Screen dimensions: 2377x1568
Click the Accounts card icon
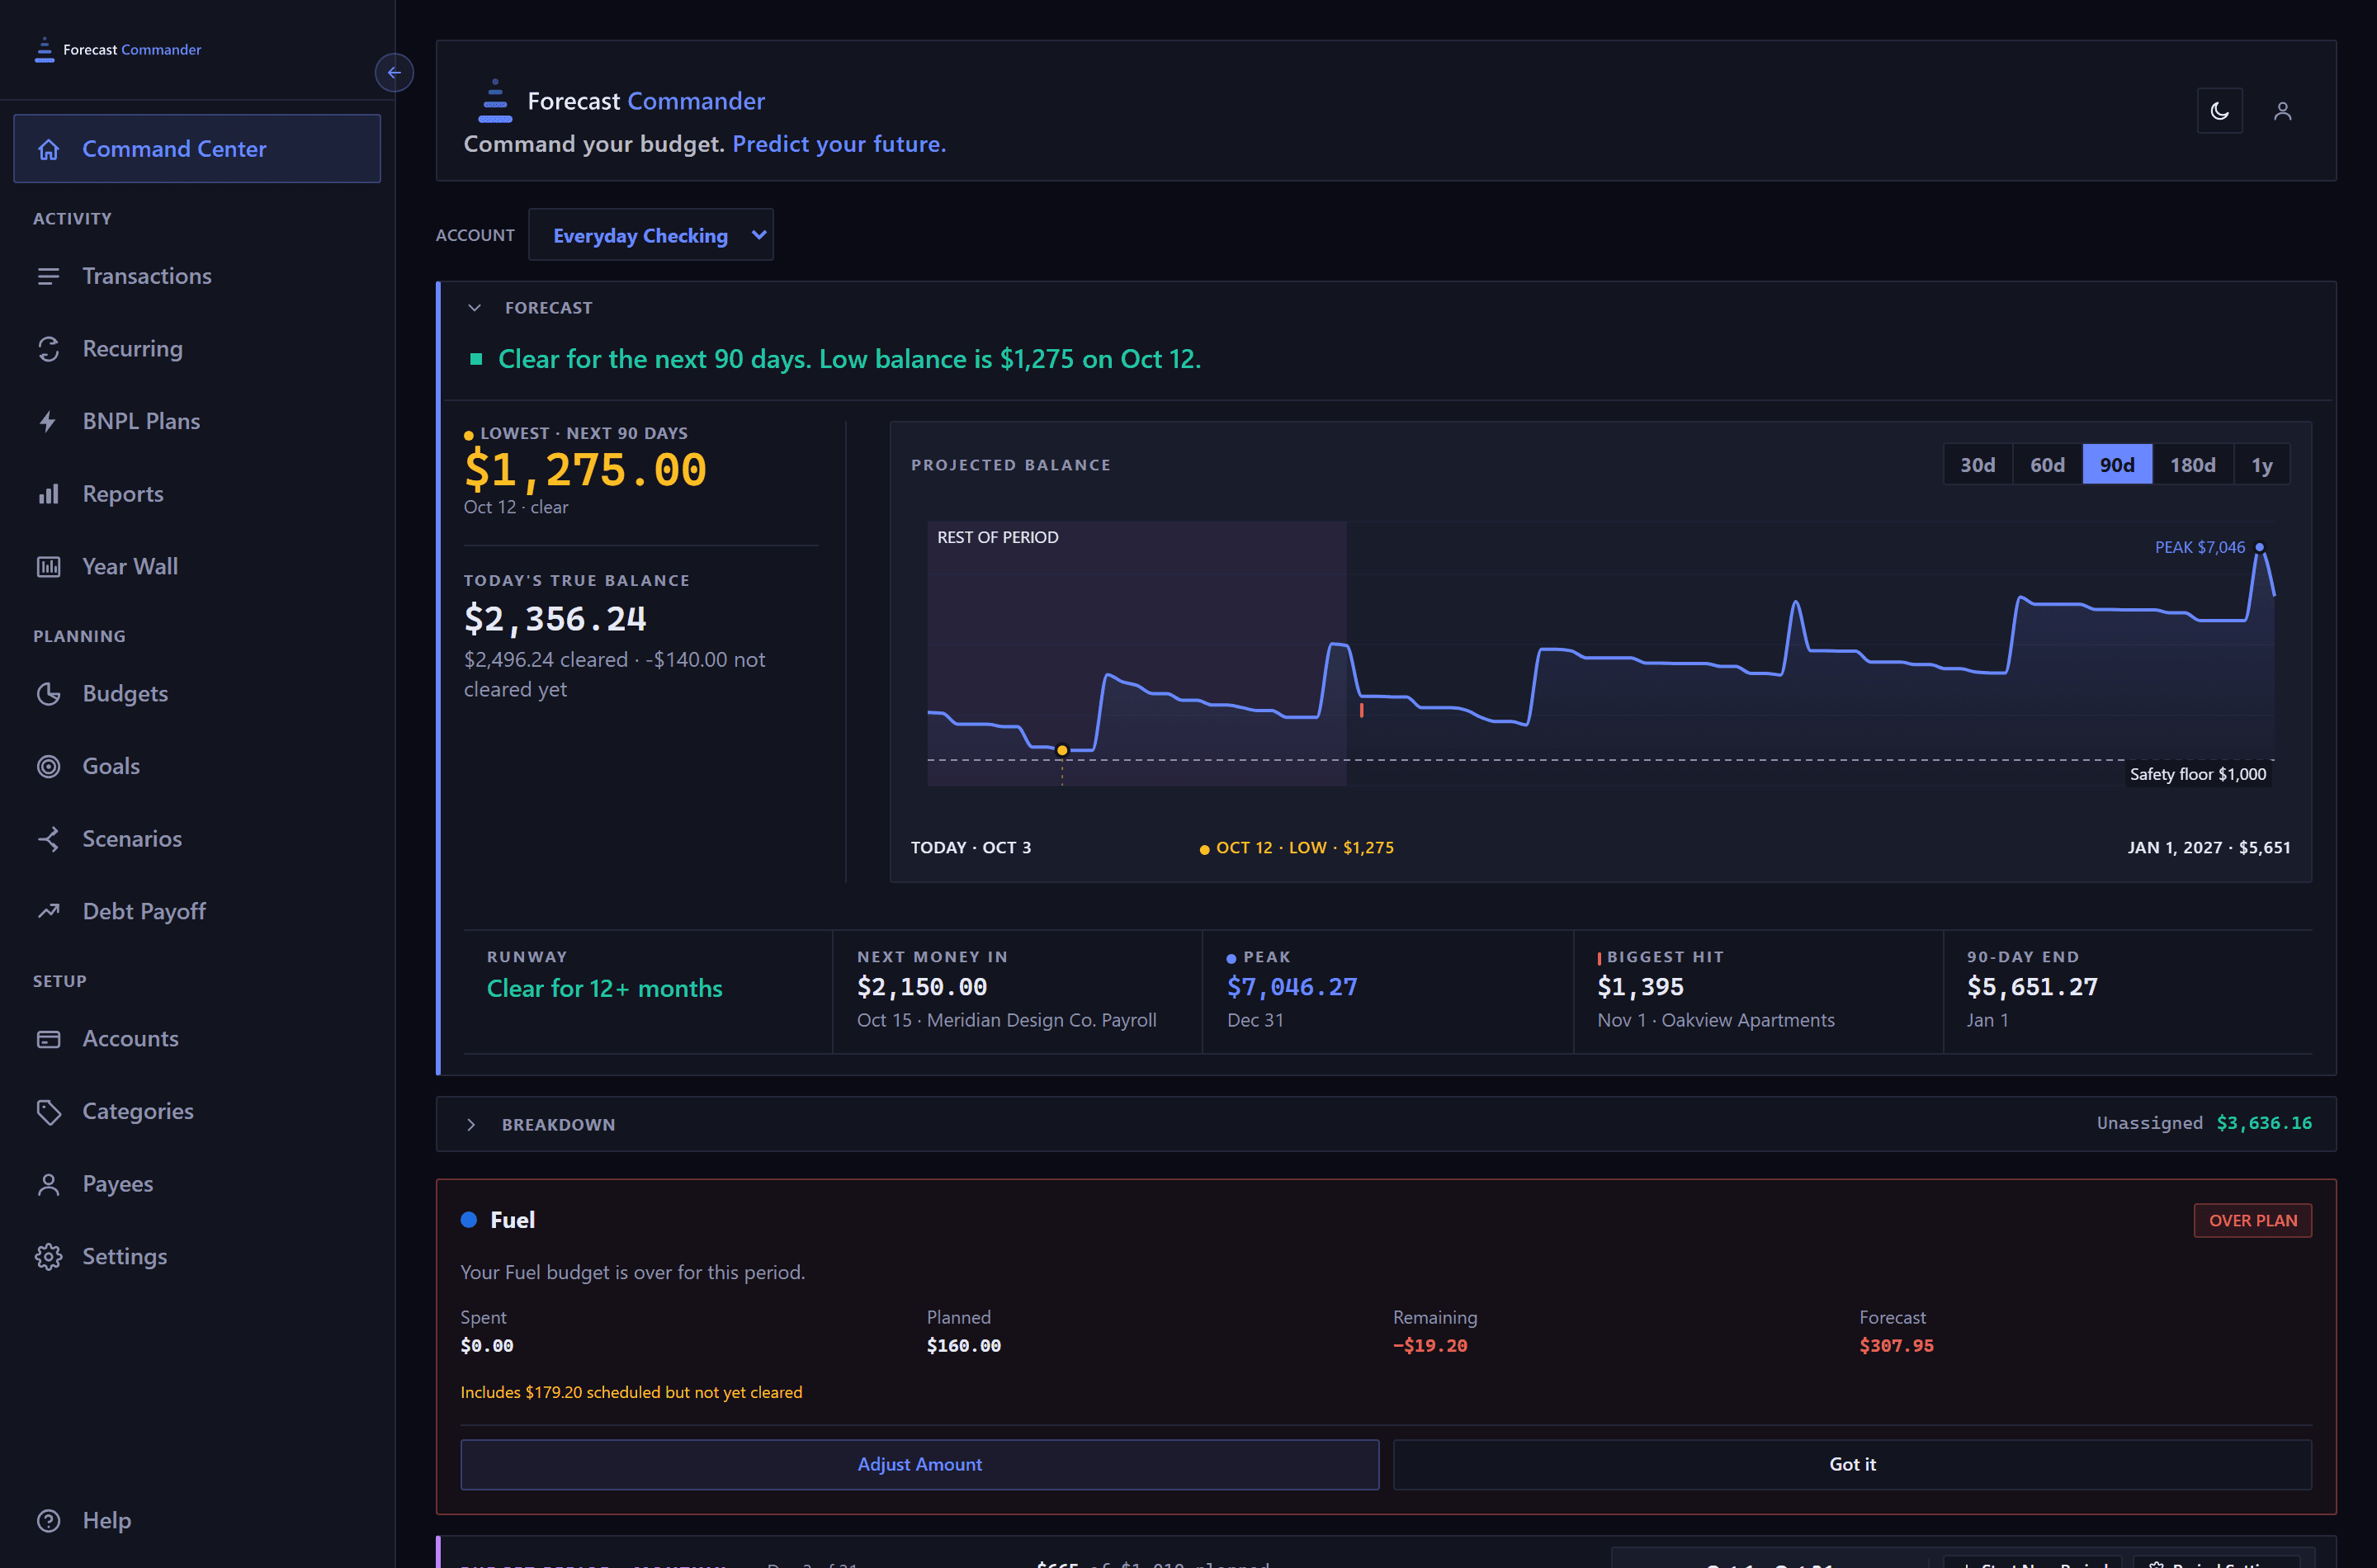coord(48,1039)
